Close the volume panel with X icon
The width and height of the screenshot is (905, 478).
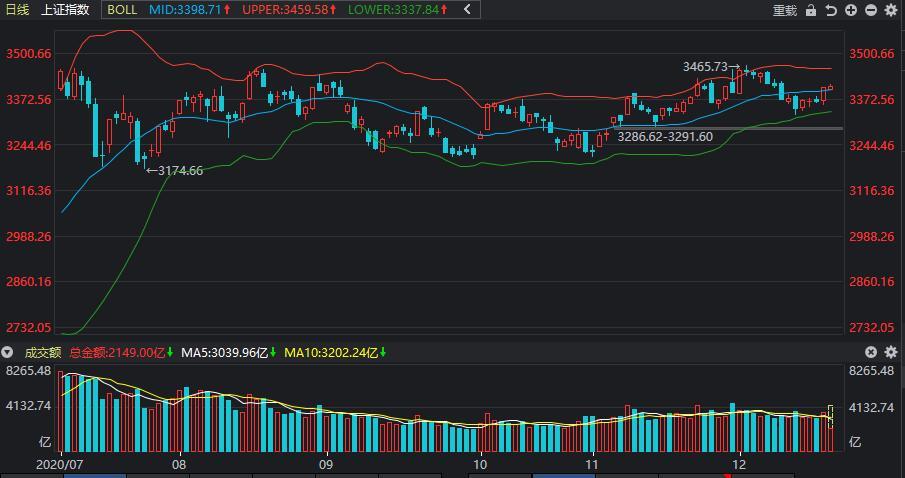tap(871, 352)
